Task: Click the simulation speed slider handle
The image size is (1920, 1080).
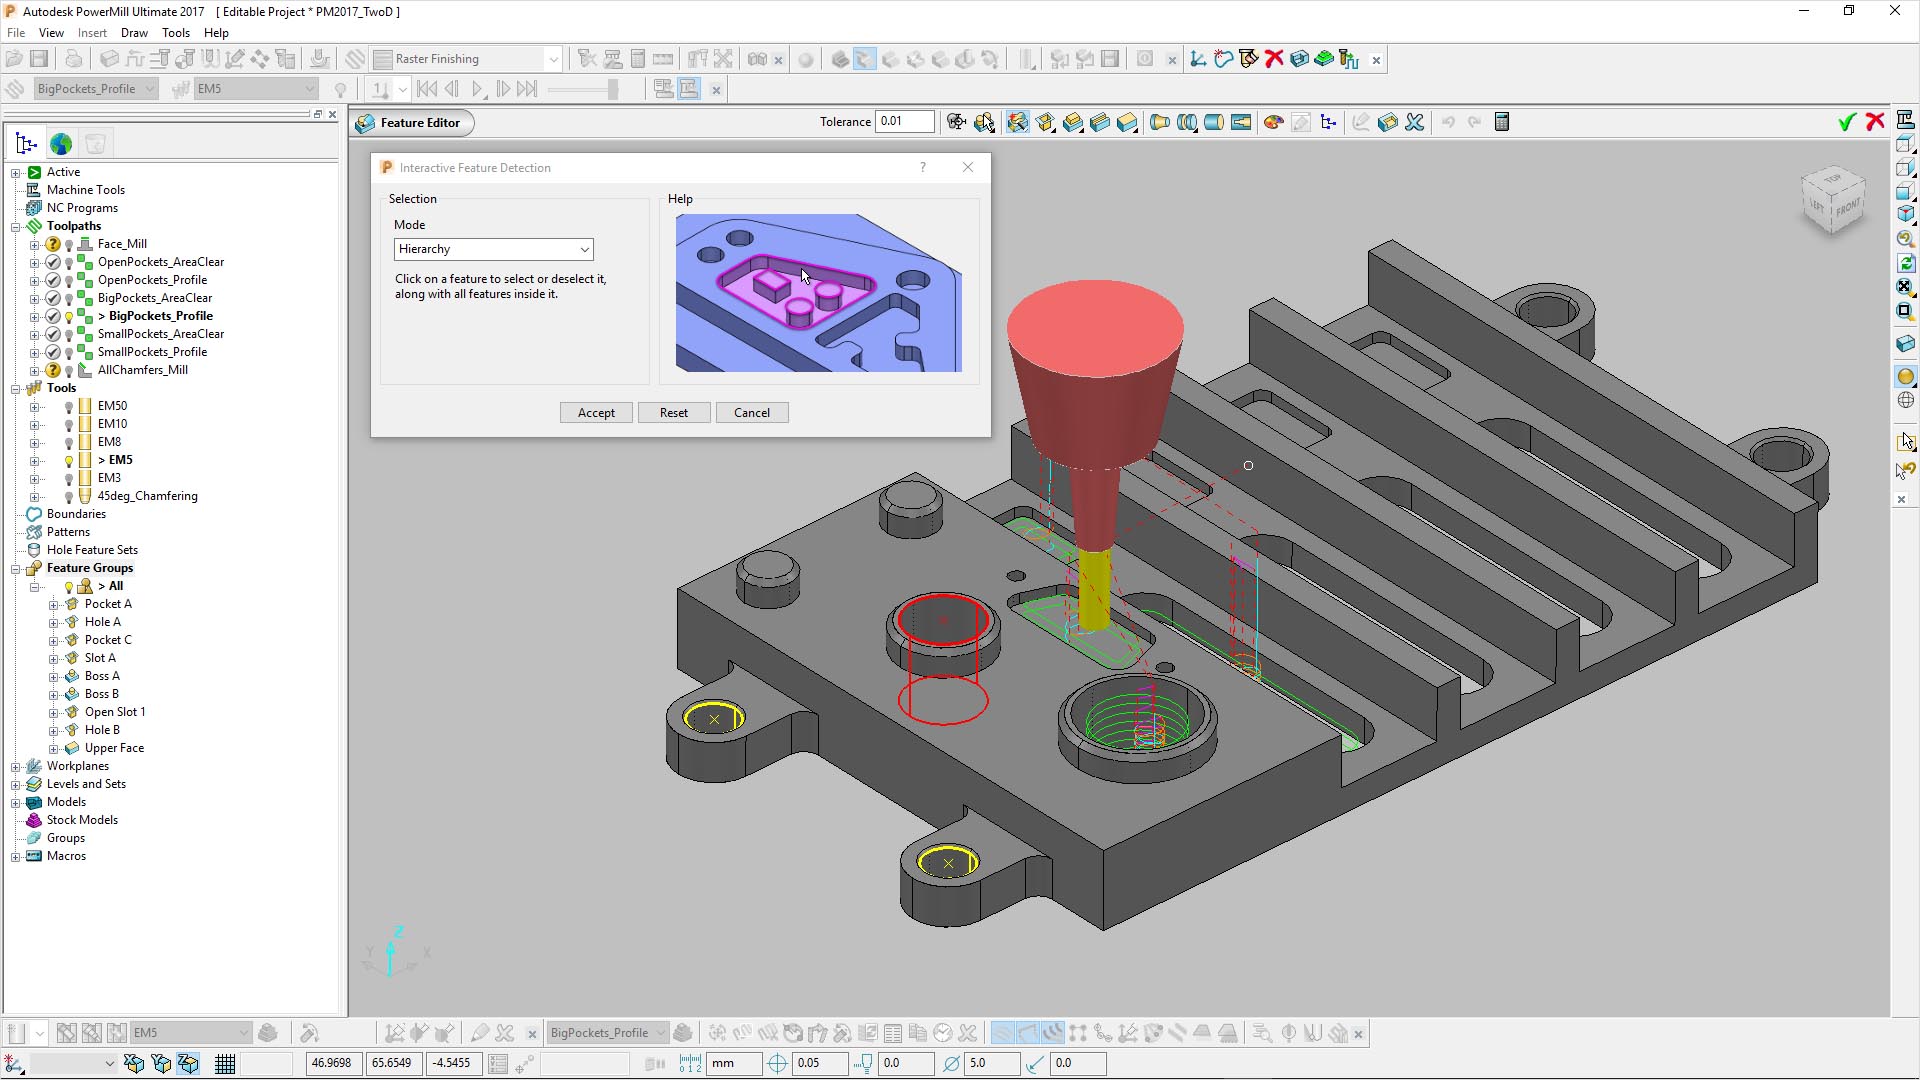Action: click(x=612, y=89)
